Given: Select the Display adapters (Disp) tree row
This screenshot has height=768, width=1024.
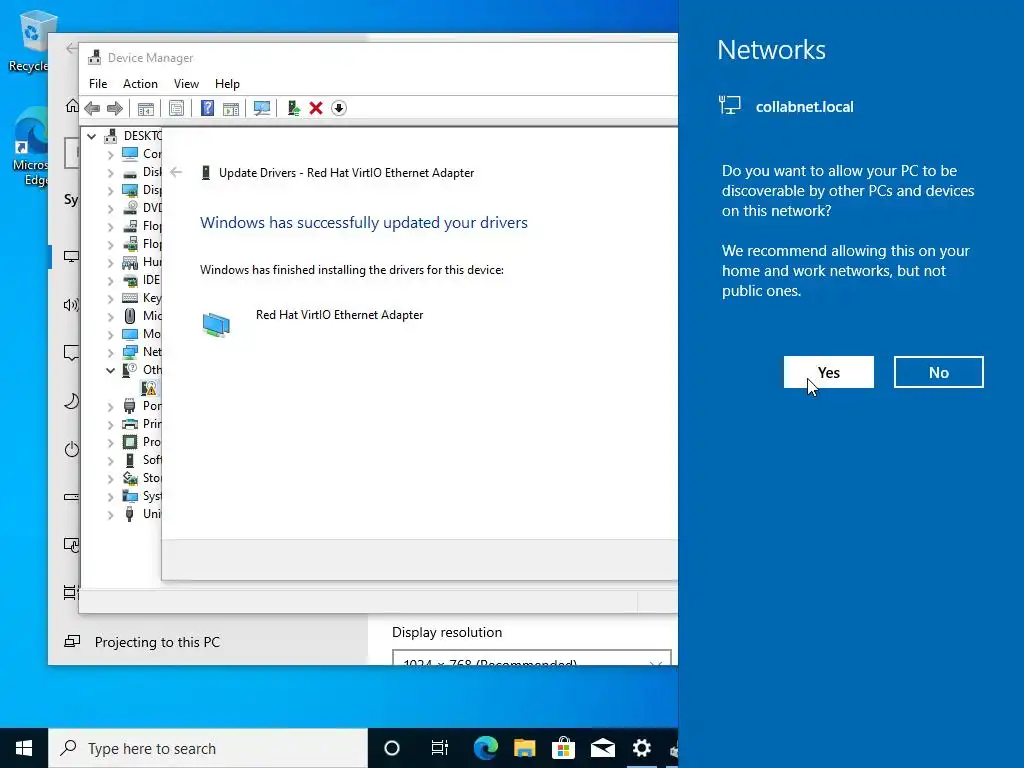Looking at the screenshot, I should pyautogui.click(x=141, y=190).
